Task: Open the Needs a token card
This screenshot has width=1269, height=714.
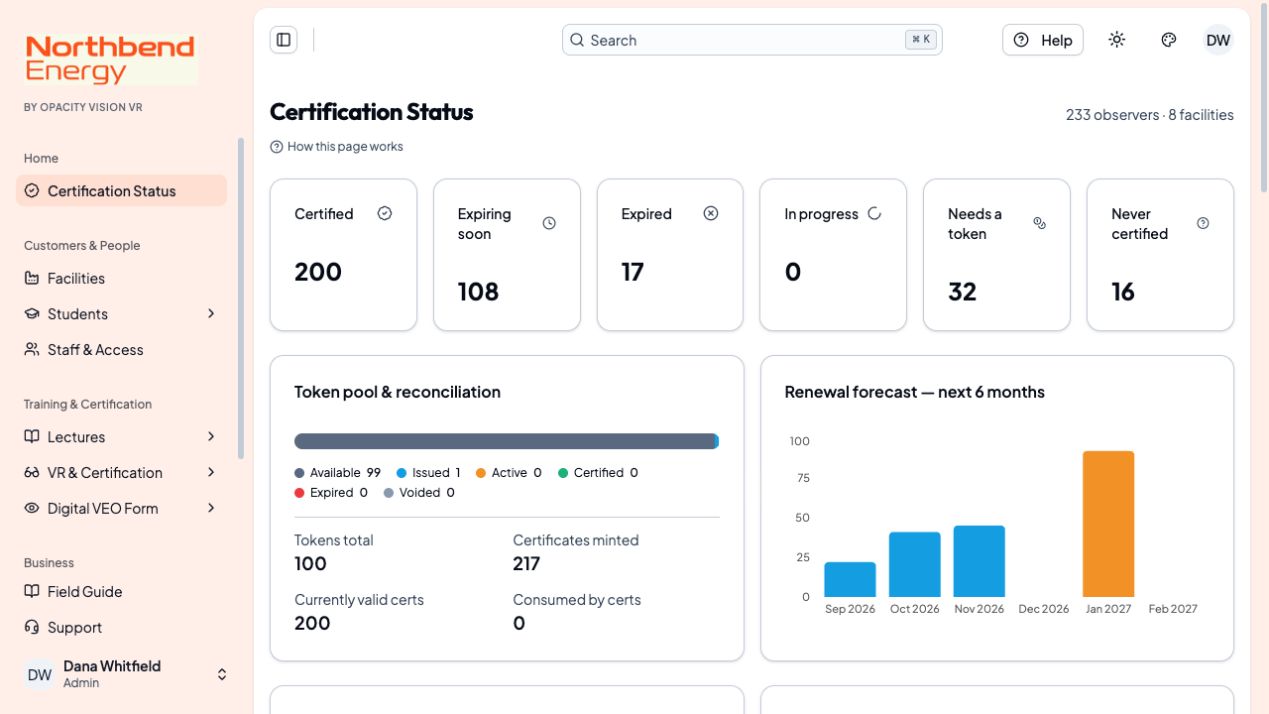Action: pos(997,255)
